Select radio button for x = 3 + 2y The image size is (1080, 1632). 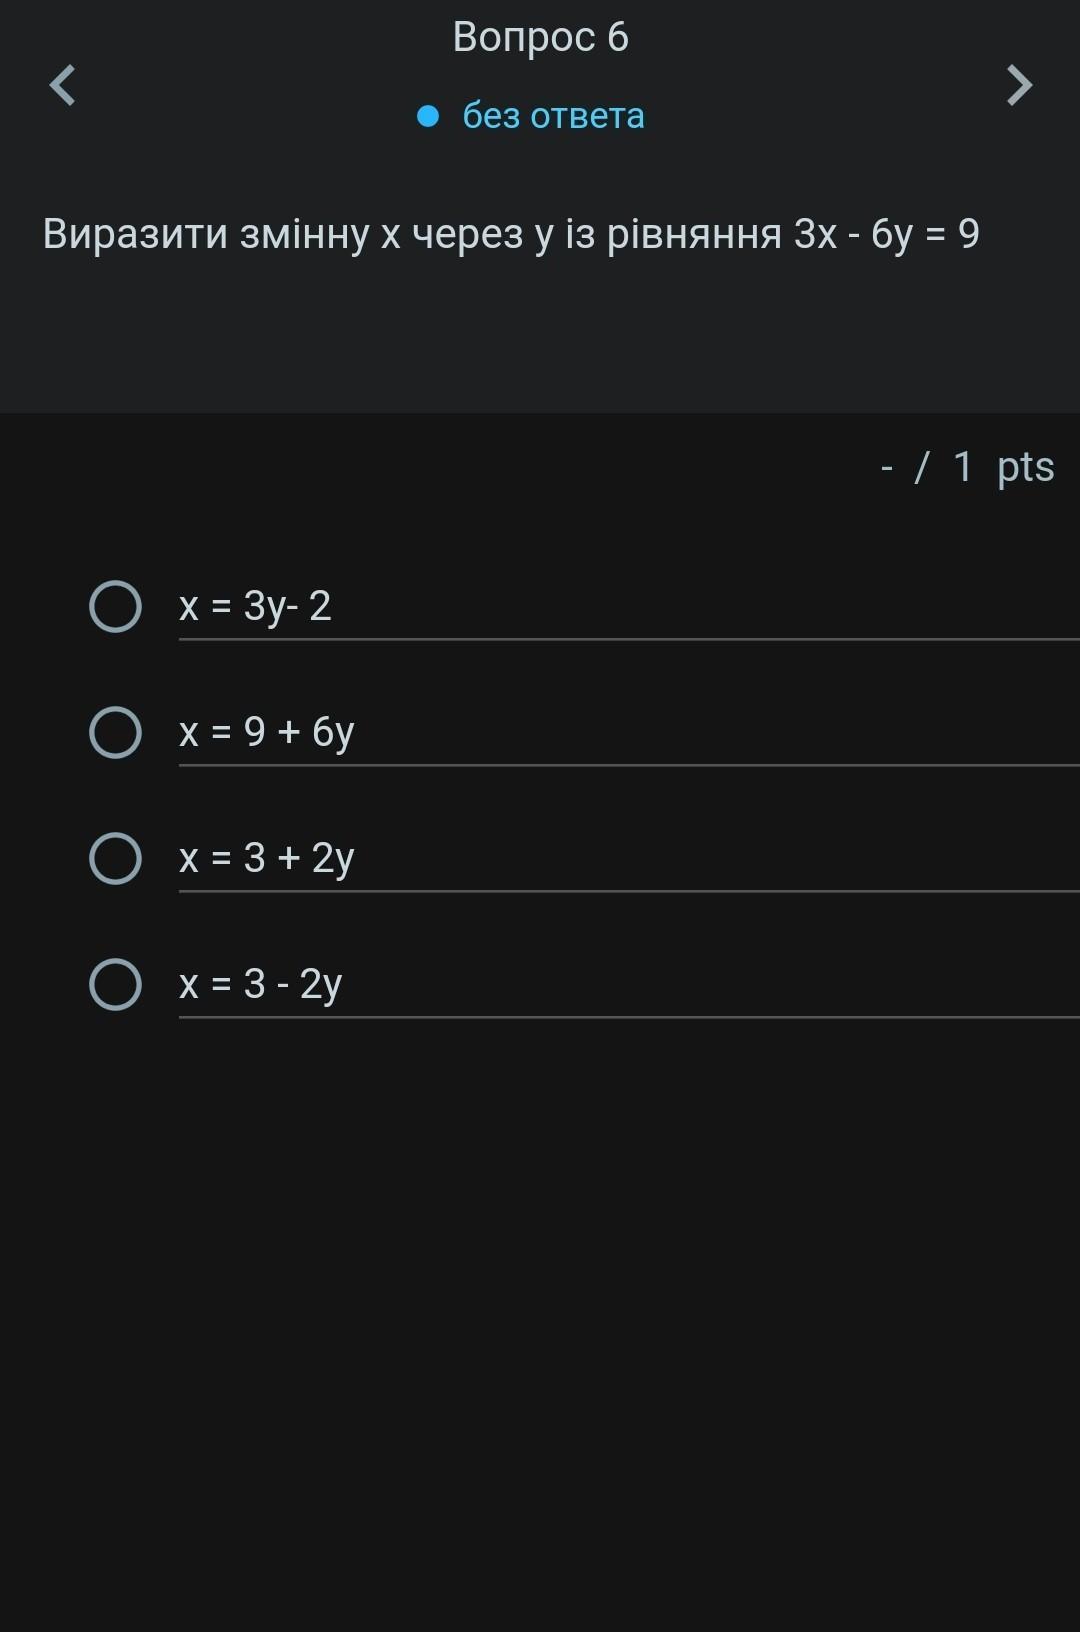coord(115,858)
